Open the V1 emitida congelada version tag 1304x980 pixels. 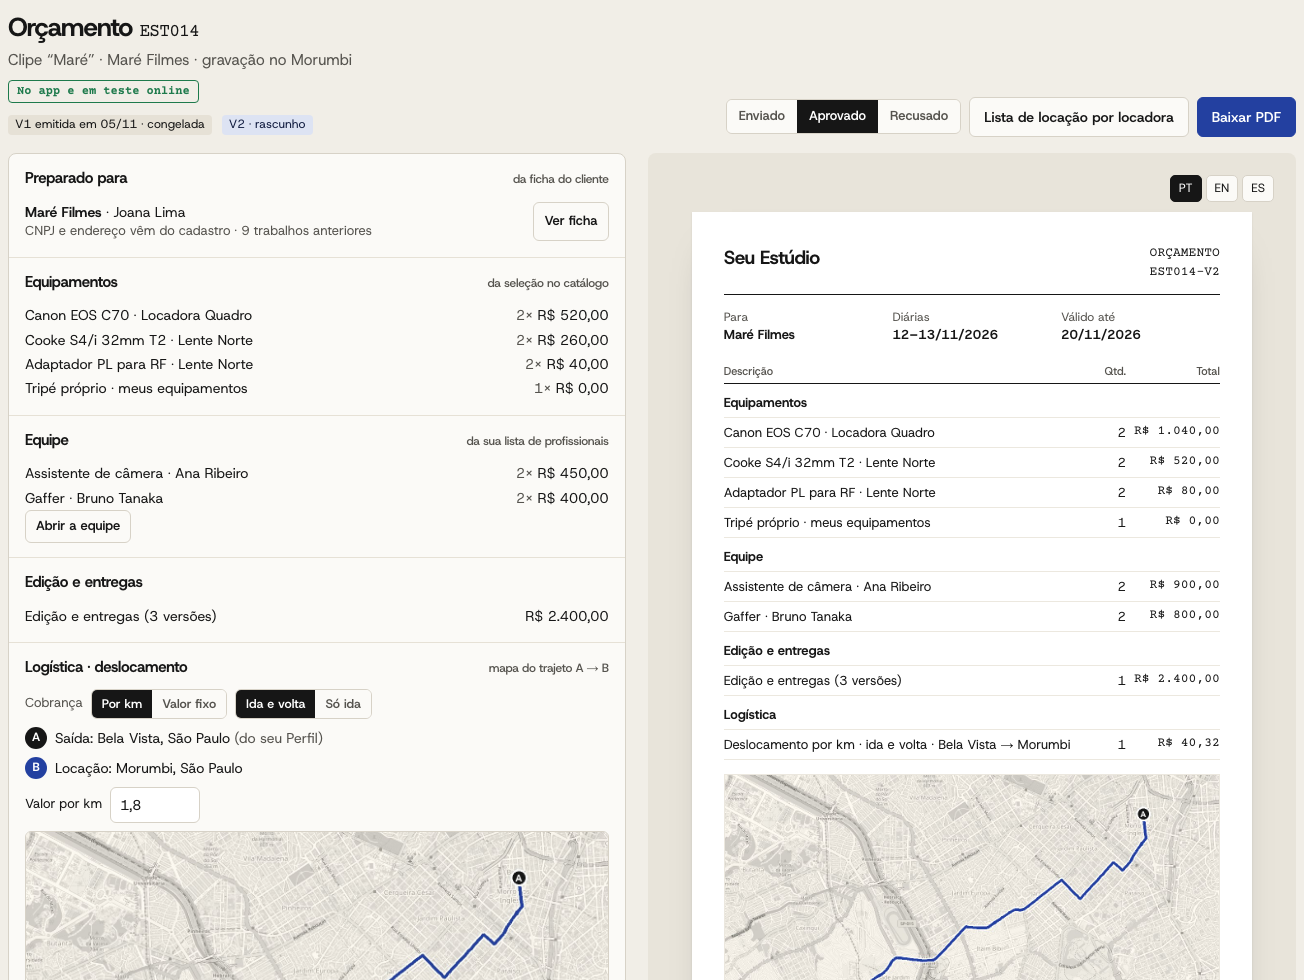(110, 124)
